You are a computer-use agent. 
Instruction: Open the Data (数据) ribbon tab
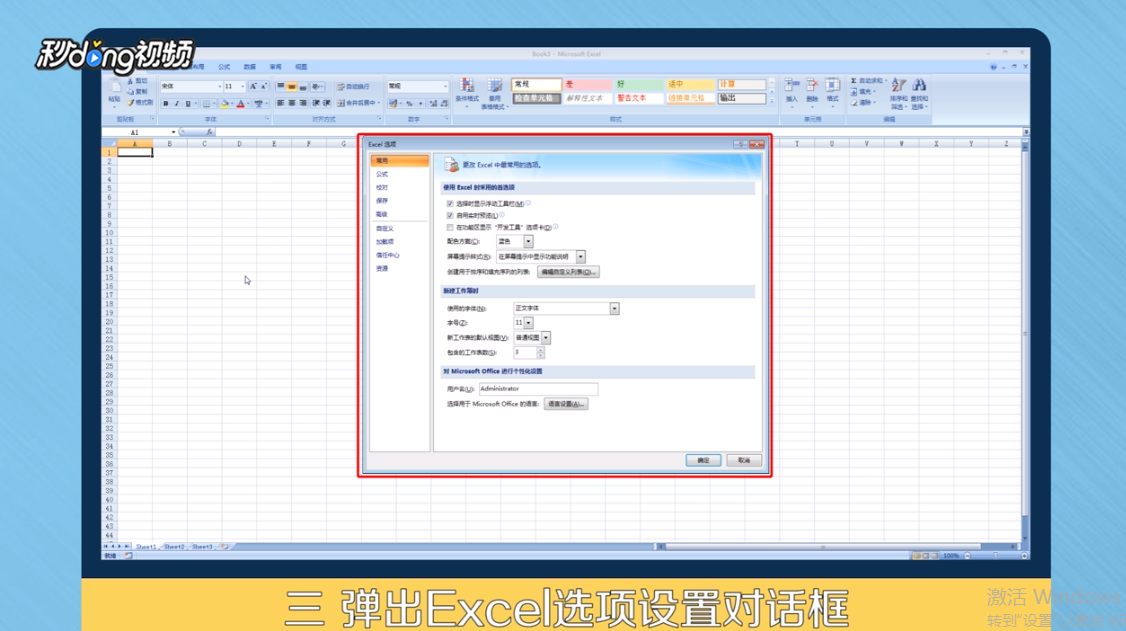pos(249,67)
